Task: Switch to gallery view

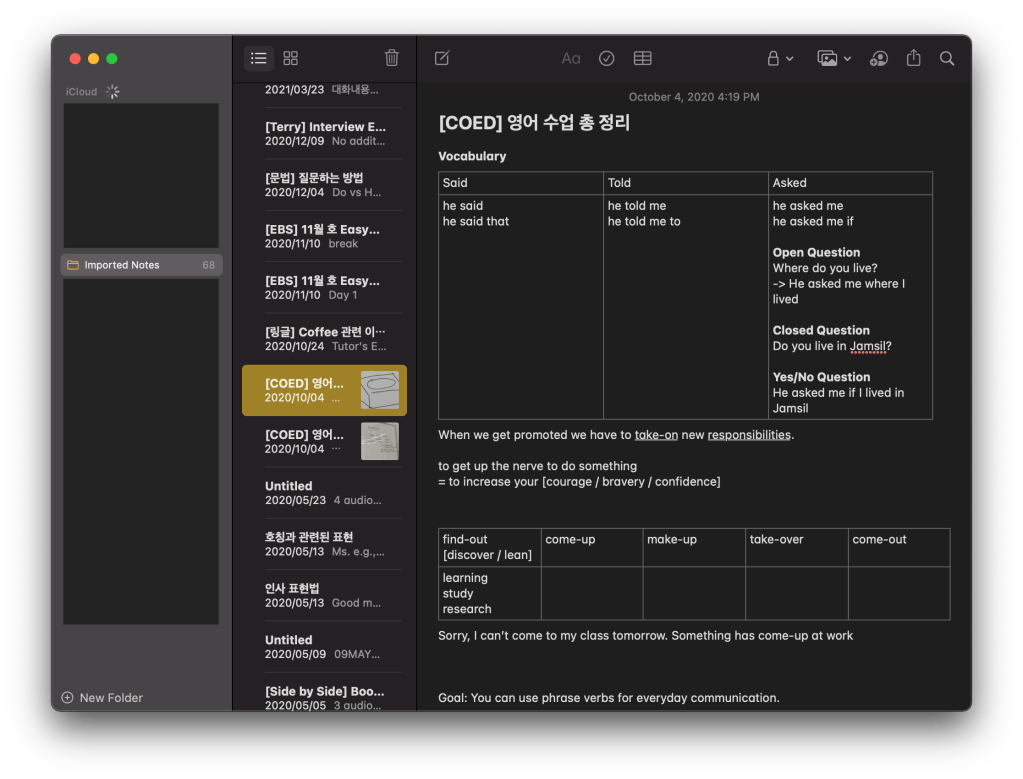Action: (290, 58)
